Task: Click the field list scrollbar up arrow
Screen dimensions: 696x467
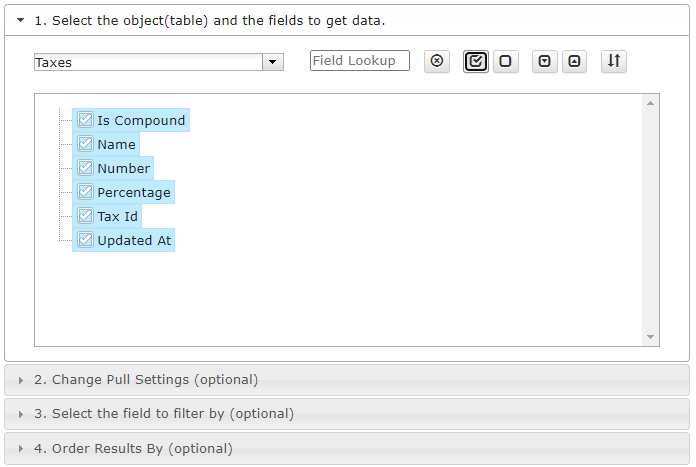Action: point(650,103)
